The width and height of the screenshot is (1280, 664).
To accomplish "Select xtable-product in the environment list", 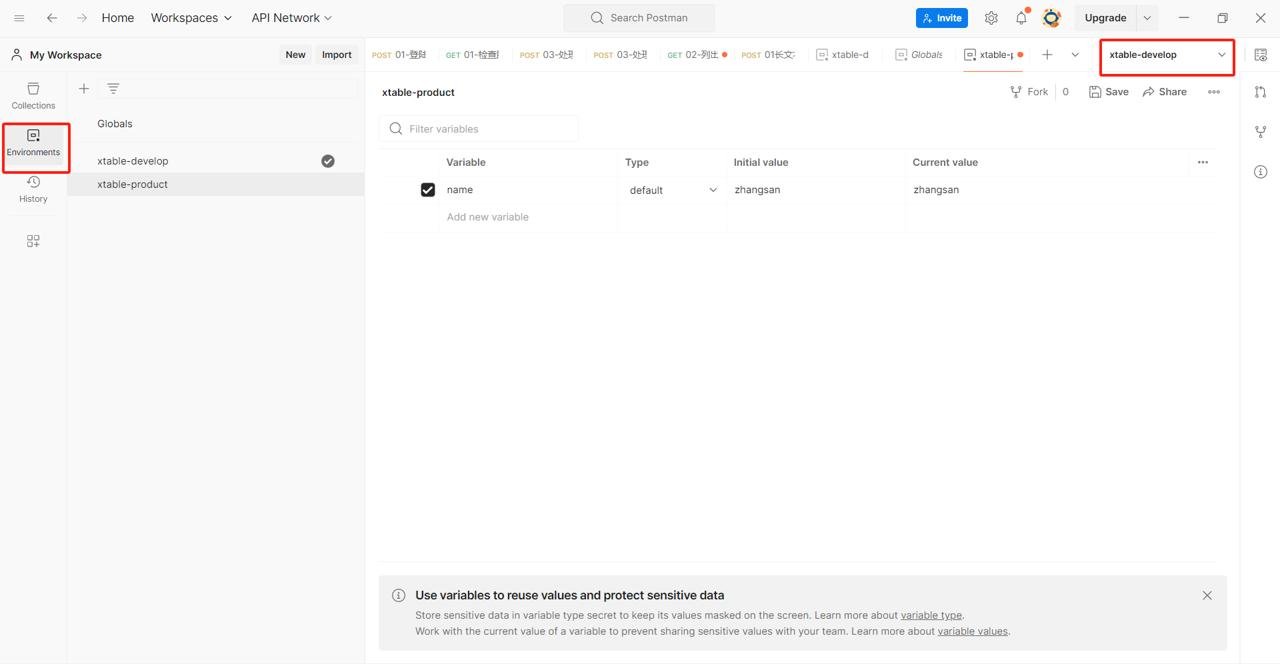I will pyautogui.click(x=215, y=184).
